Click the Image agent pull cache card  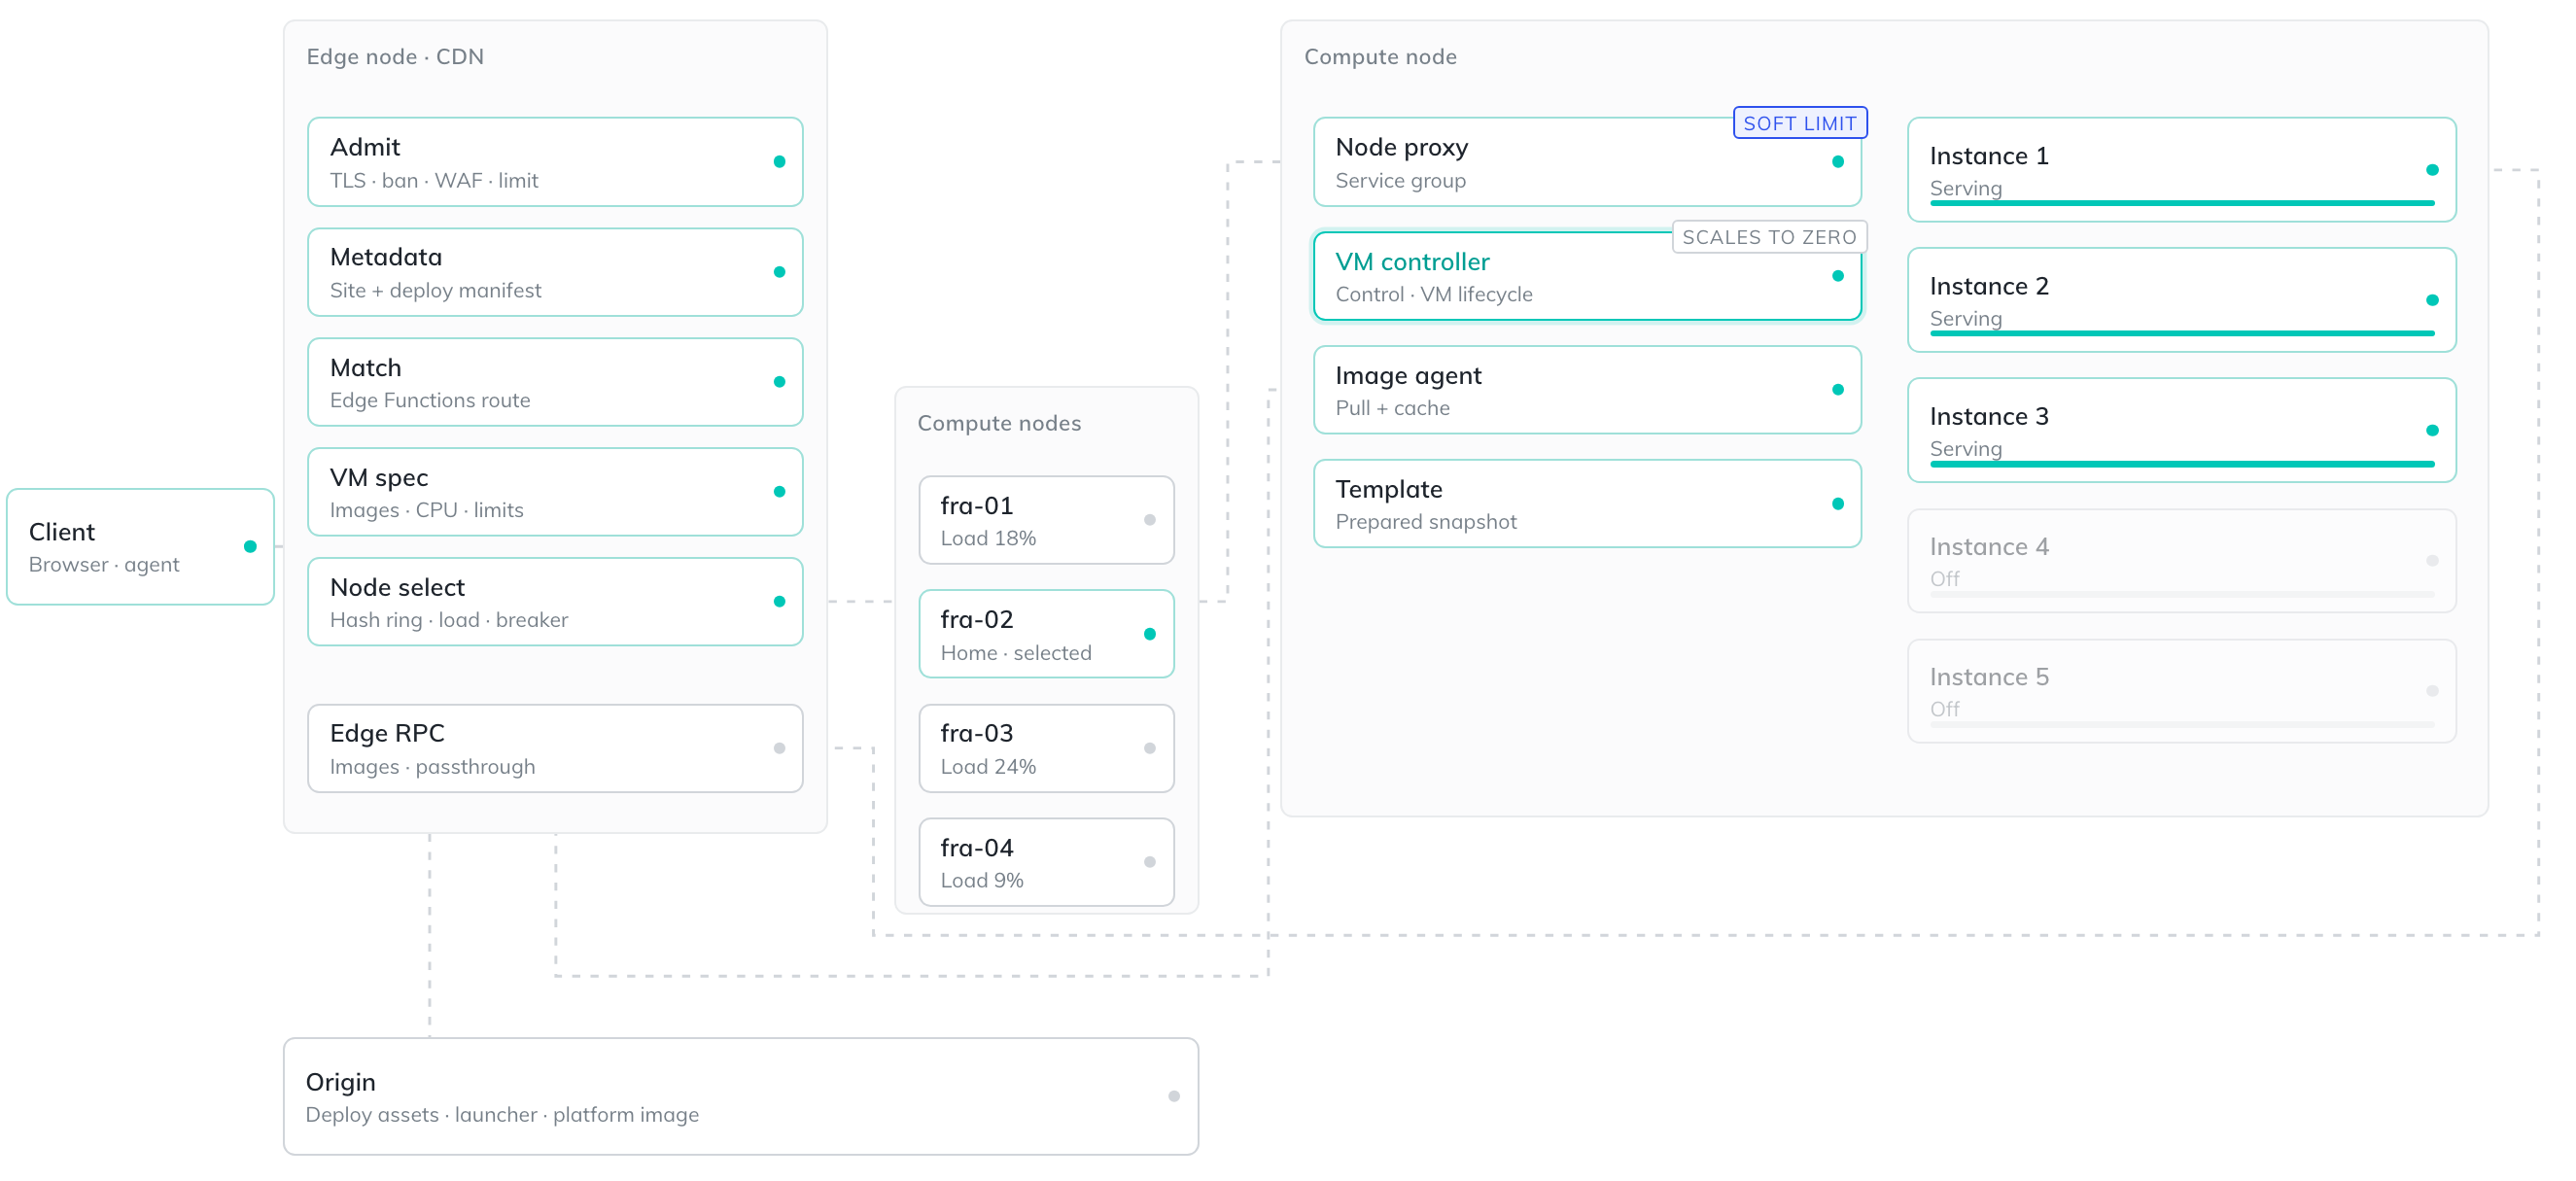(x=1587, y=390)
